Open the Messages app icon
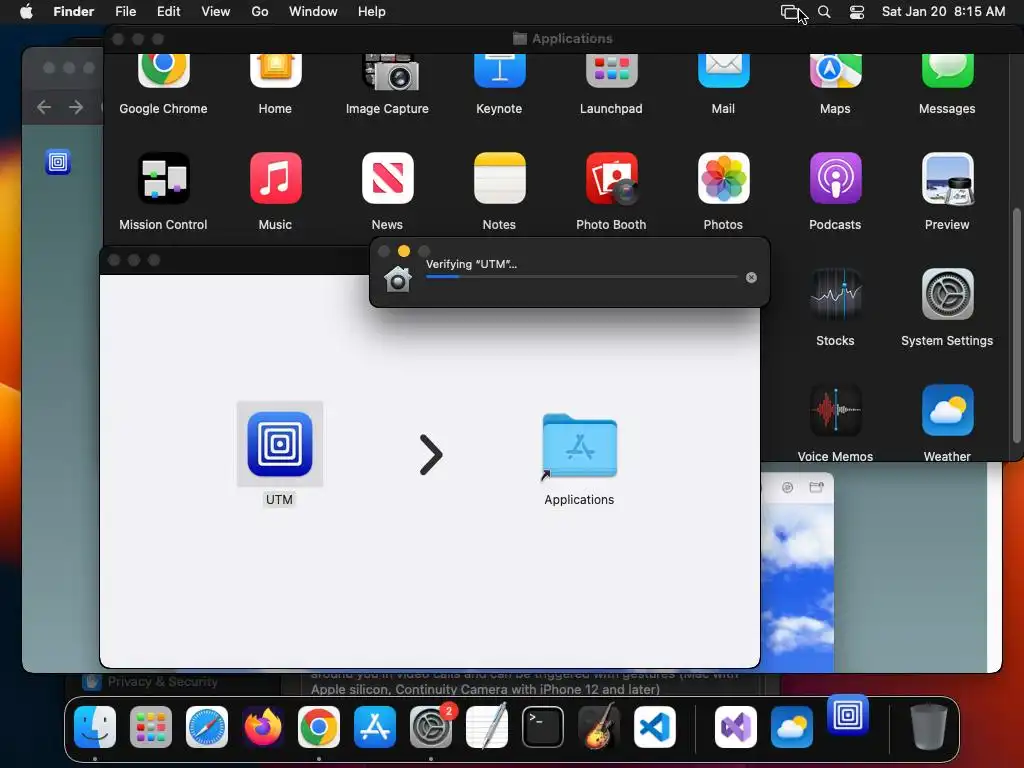The image size is (1024, 768). [x=947, y=71]
